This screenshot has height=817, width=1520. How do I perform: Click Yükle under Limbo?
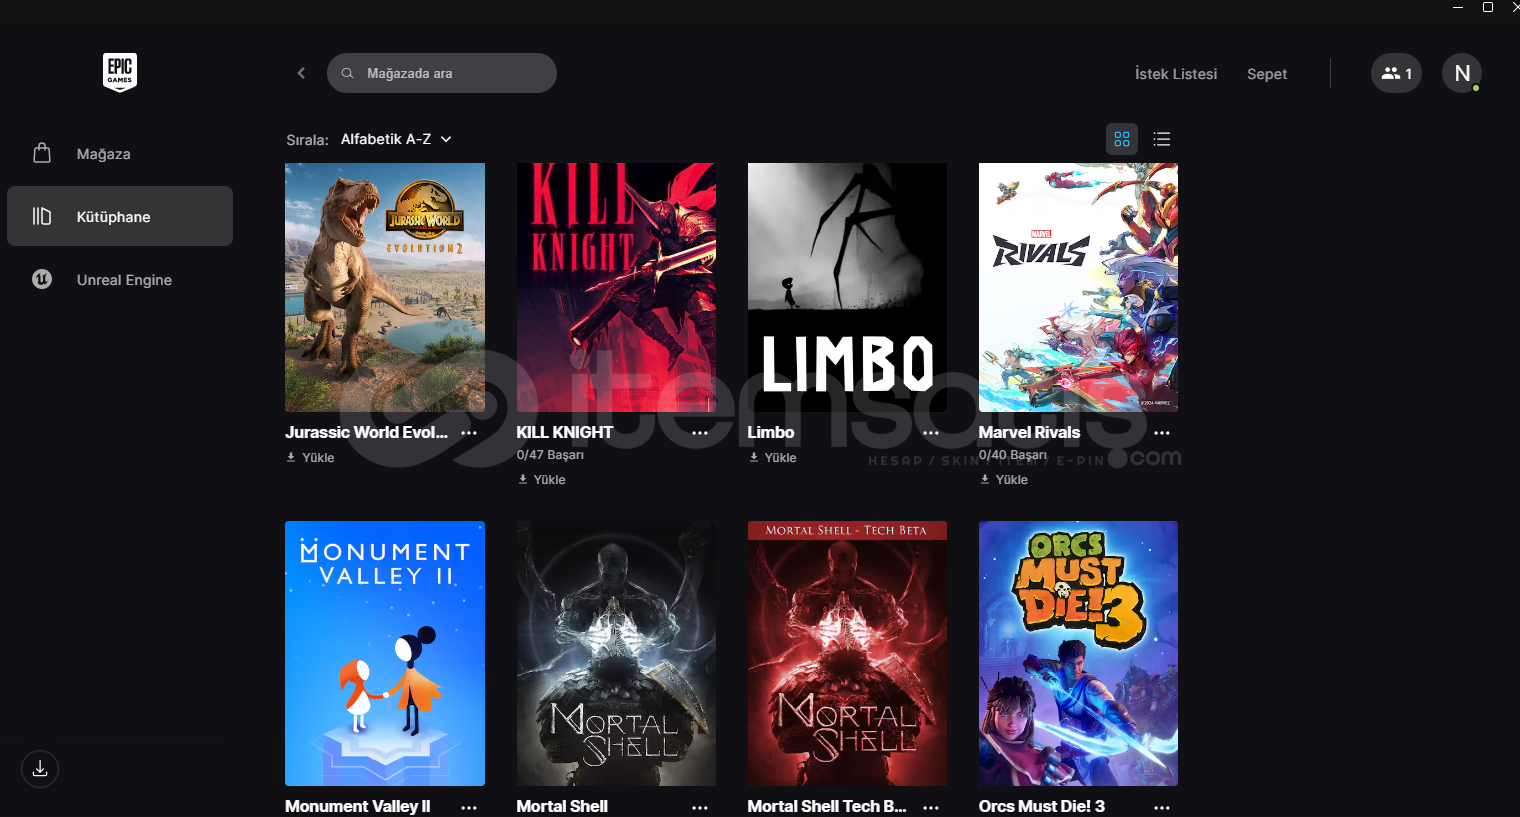coord(773,457)
